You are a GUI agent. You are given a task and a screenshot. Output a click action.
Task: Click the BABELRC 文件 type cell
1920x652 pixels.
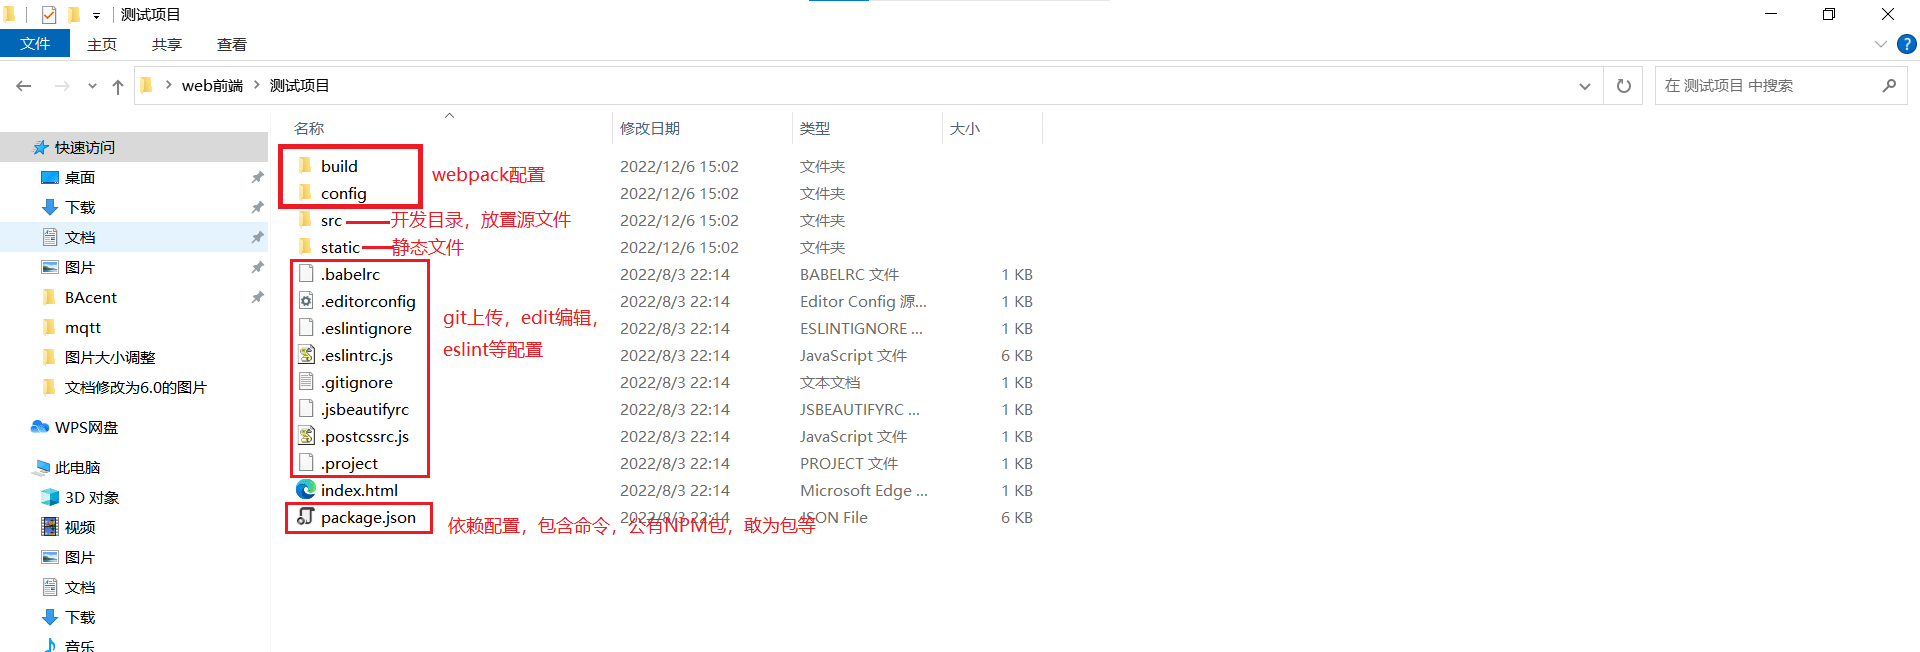pyautogui.click(x=849, y=274)
